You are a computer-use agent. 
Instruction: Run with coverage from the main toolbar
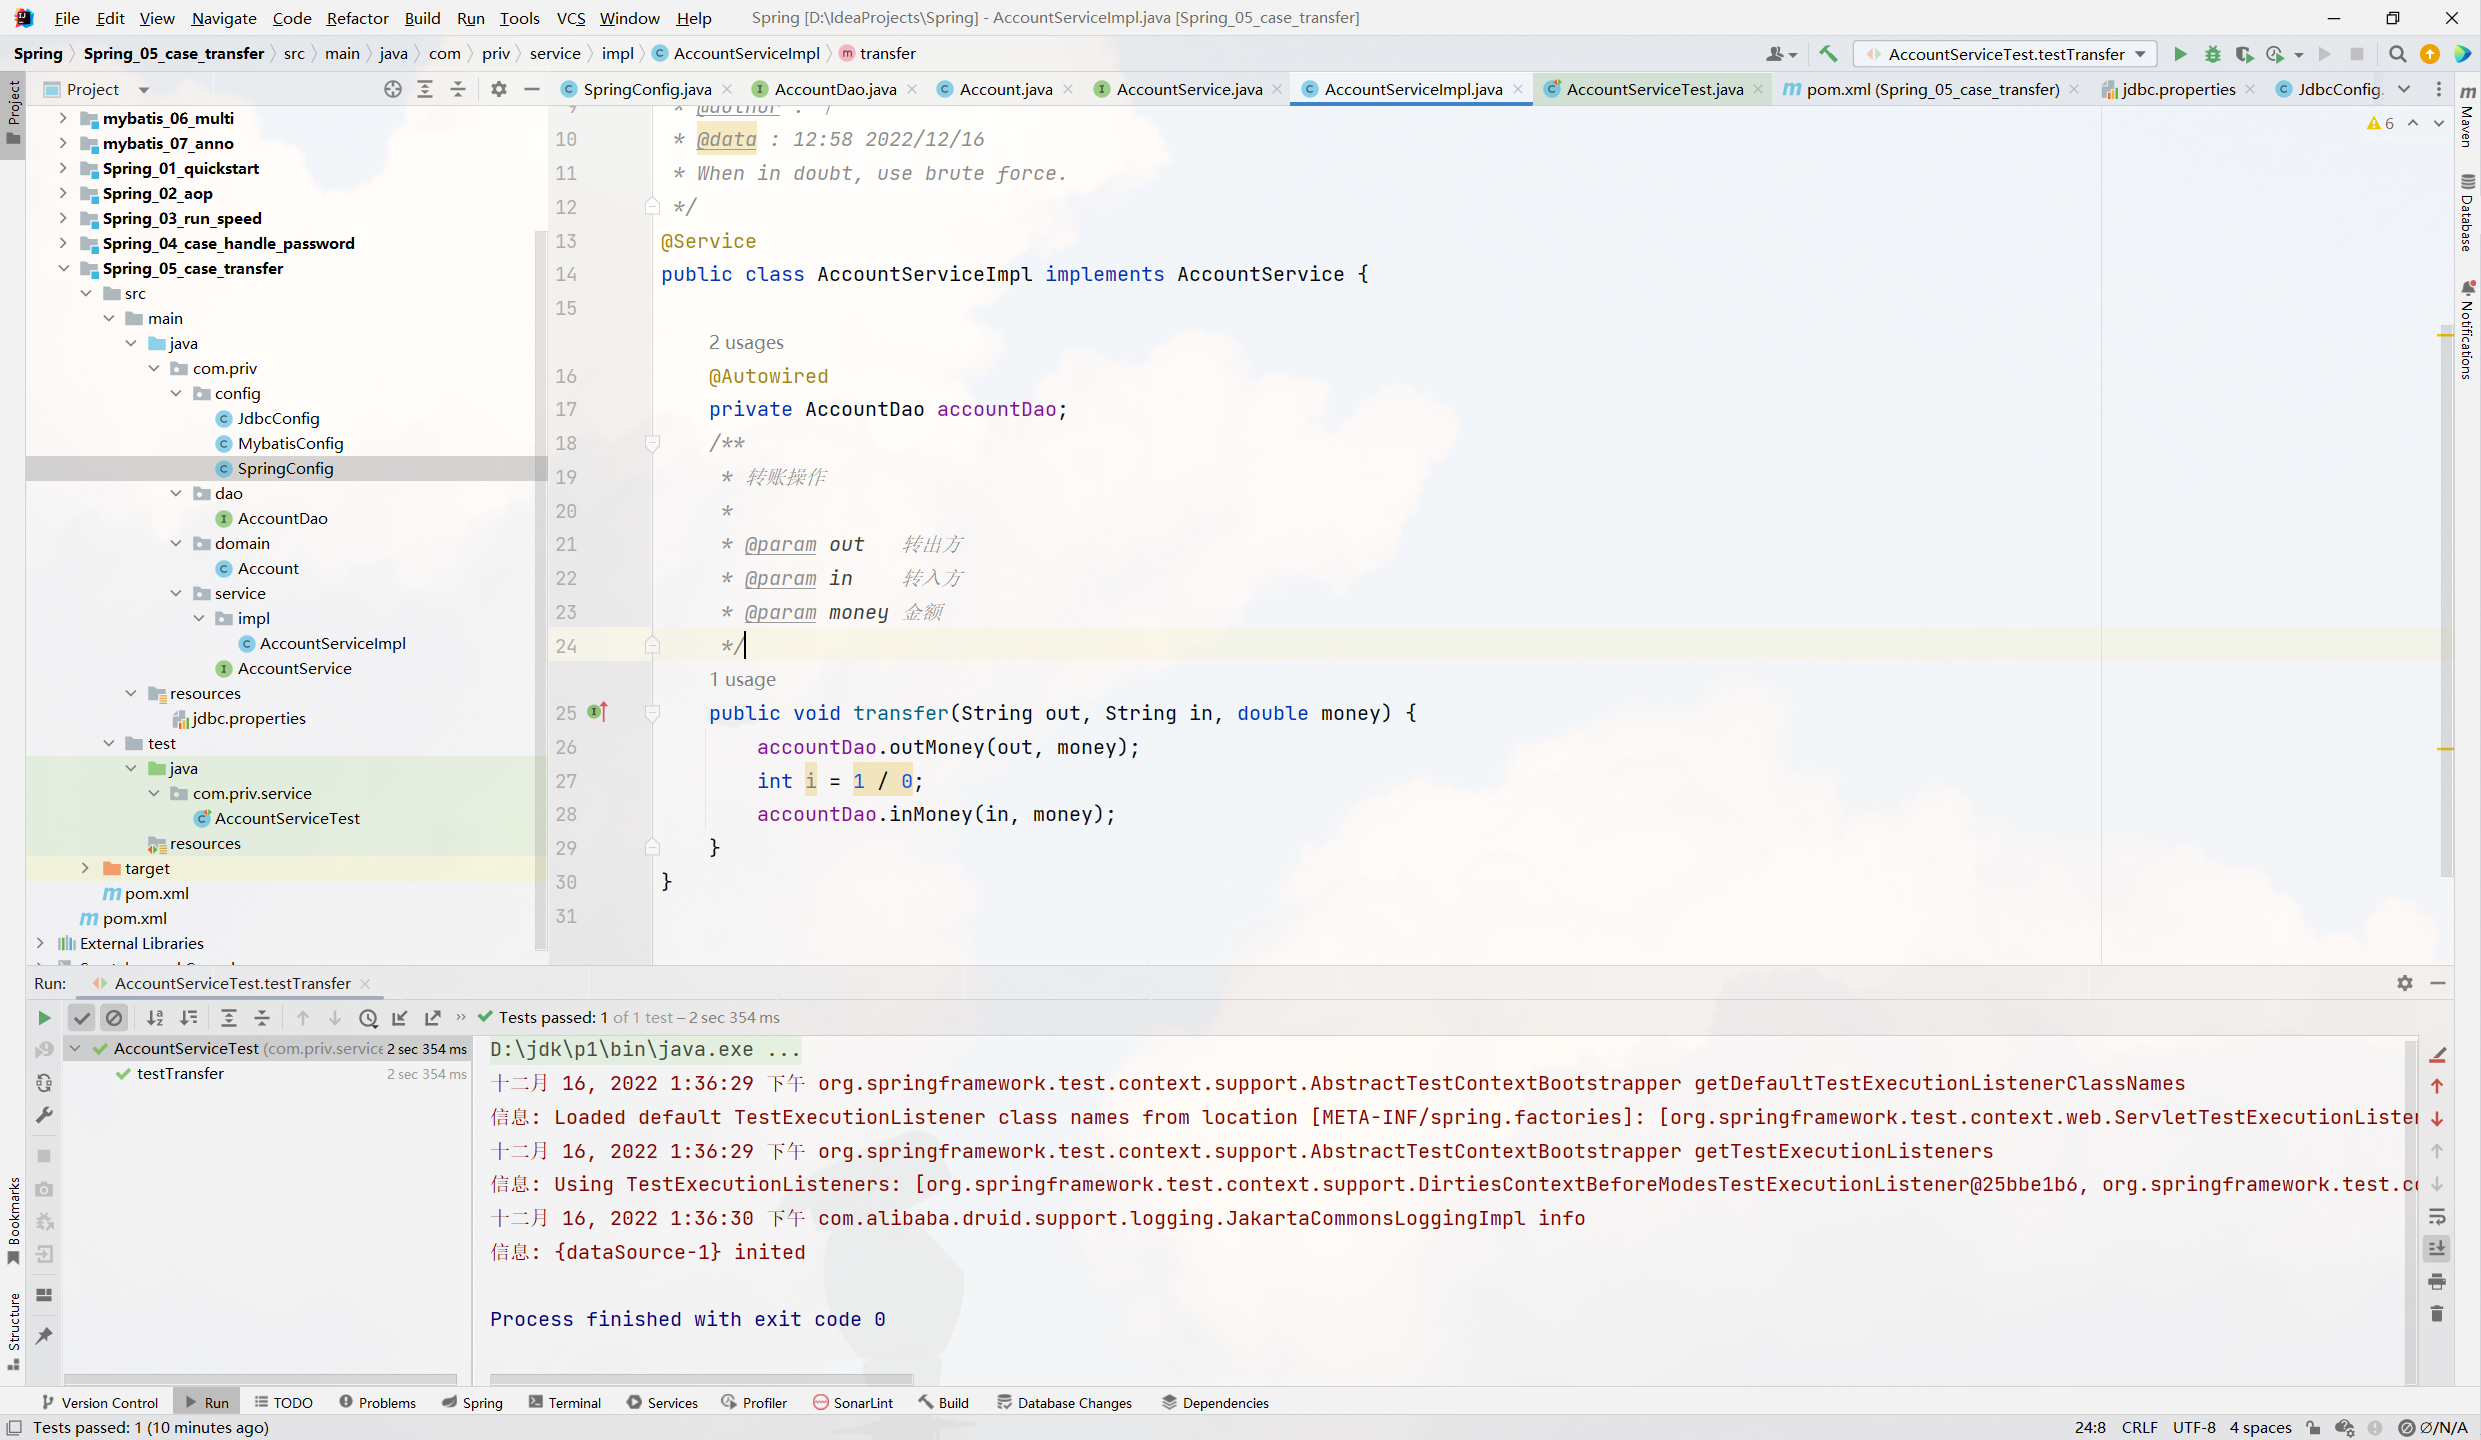[2244, 54]
